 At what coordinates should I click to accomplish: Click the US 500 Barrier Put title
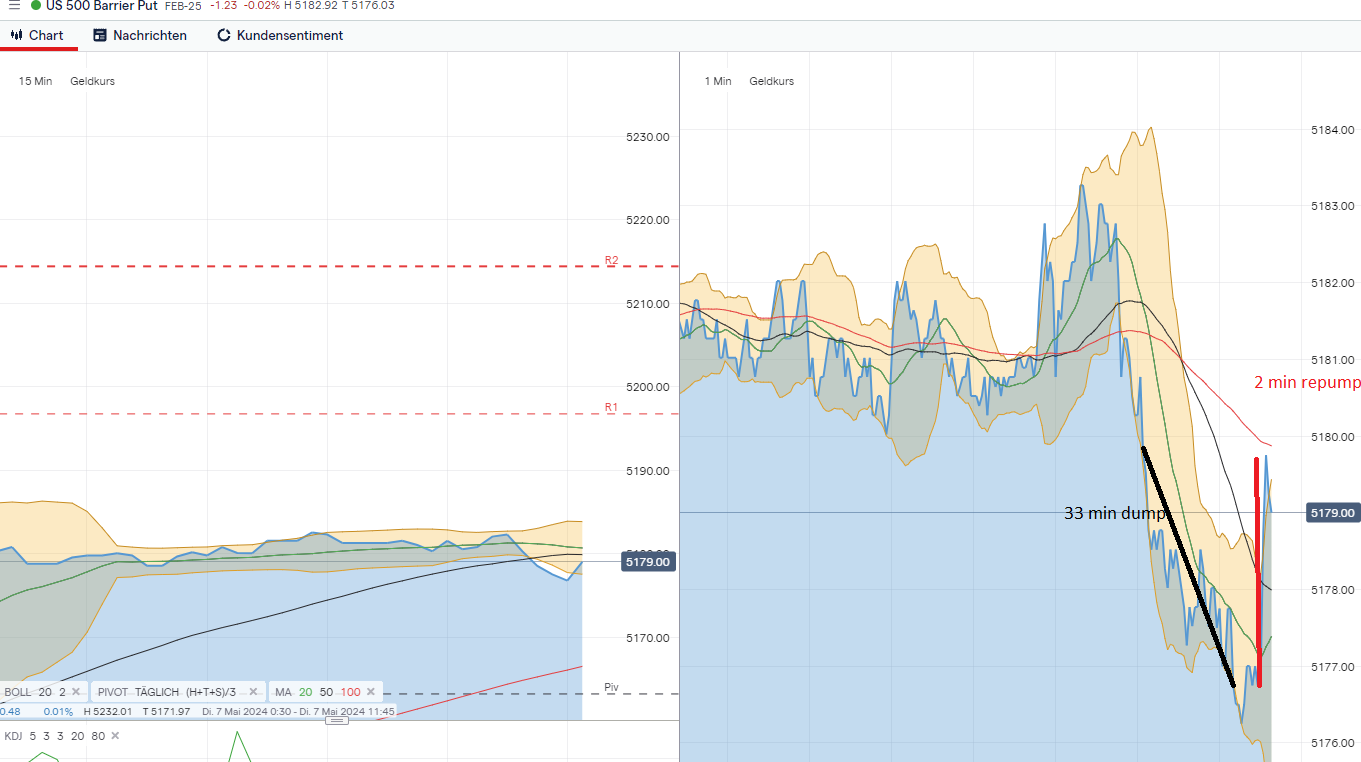tap(101, 5)
